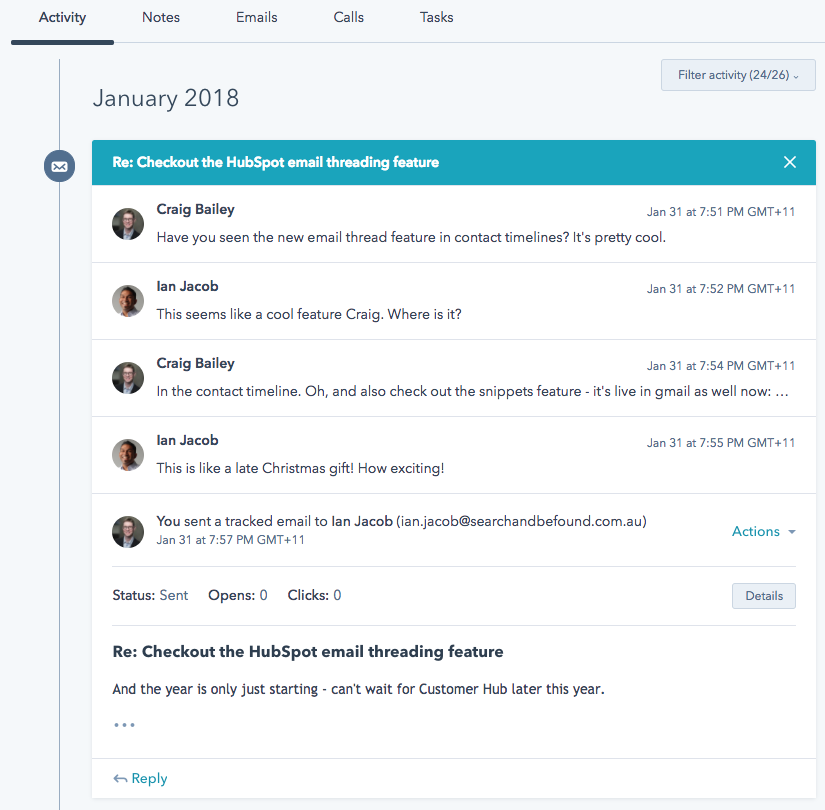This screenshot has width=825, height=810.
Task: Expand the truncated email body via the ellipsis
Action: (x=124, y=724)
